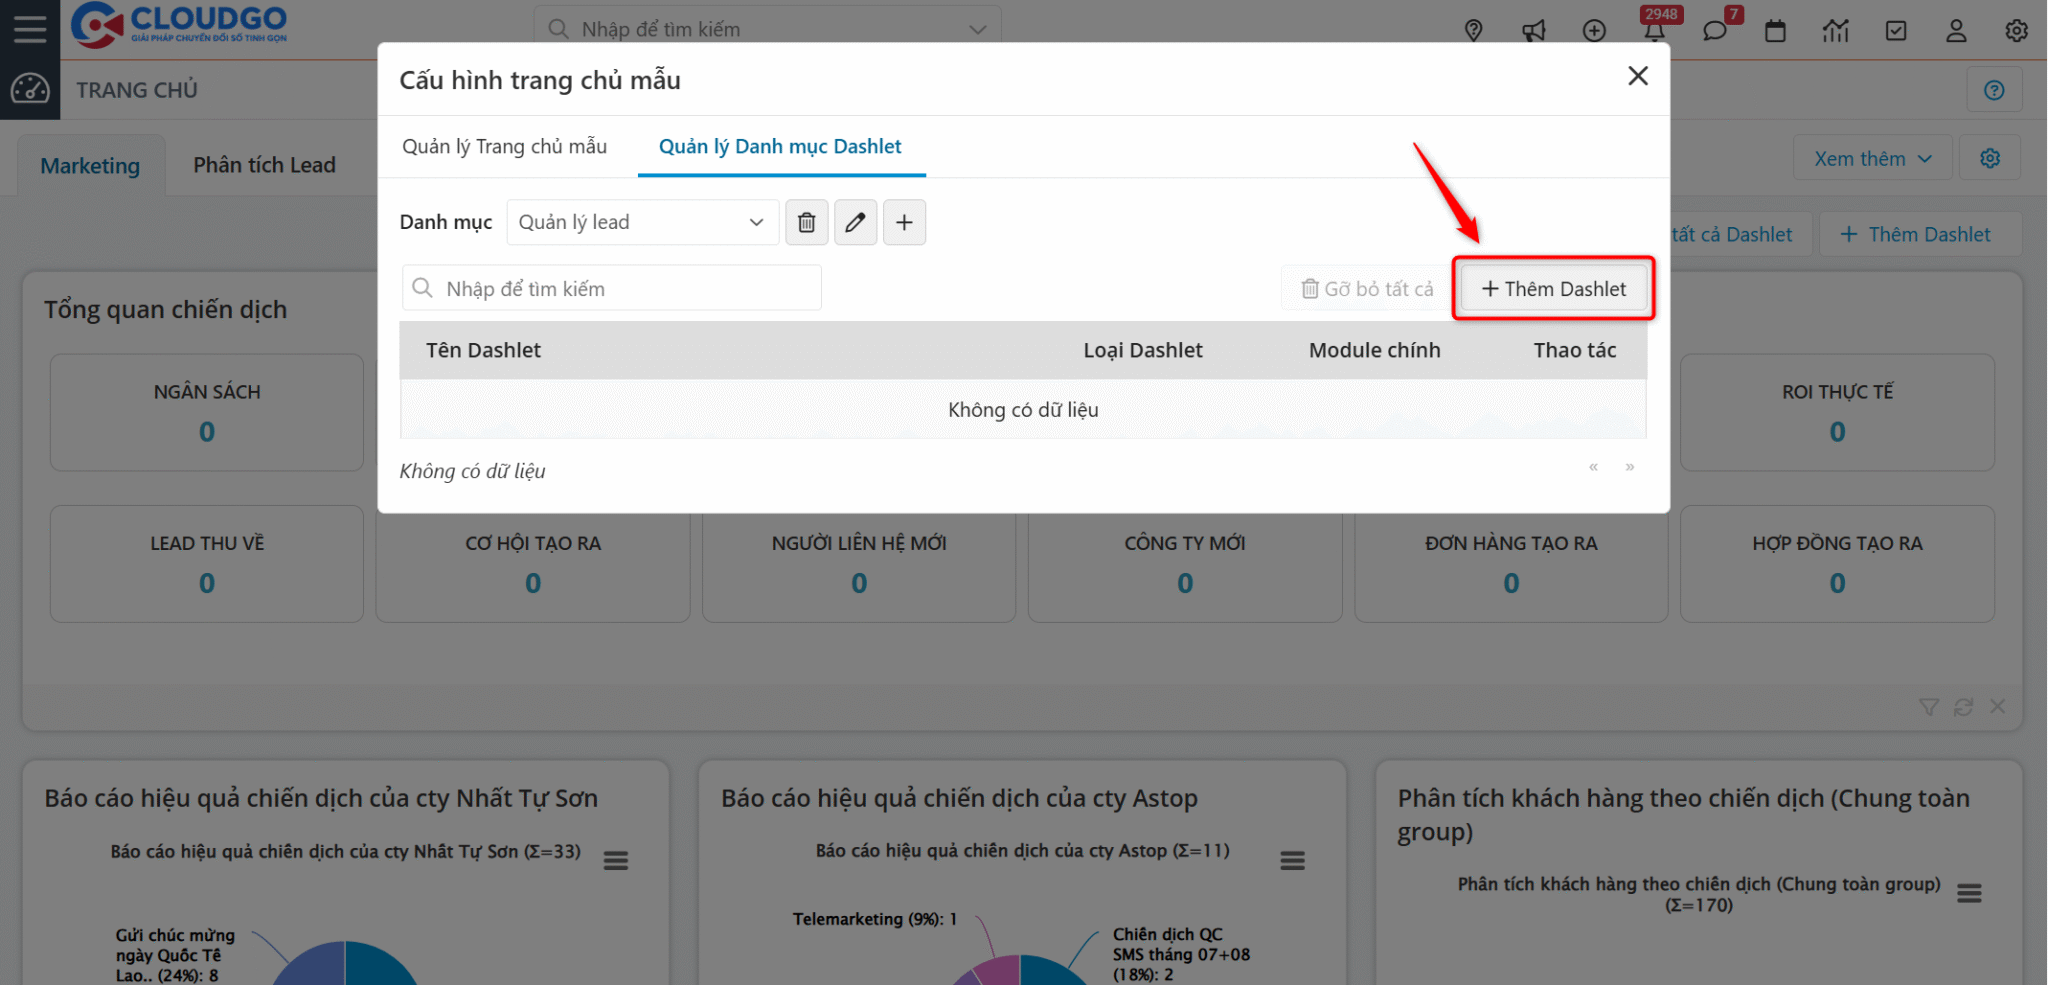The width and height of the screenshot is (2048, 985).
Task: Open chart menu for Astop report
Action: coord(1293,860)
